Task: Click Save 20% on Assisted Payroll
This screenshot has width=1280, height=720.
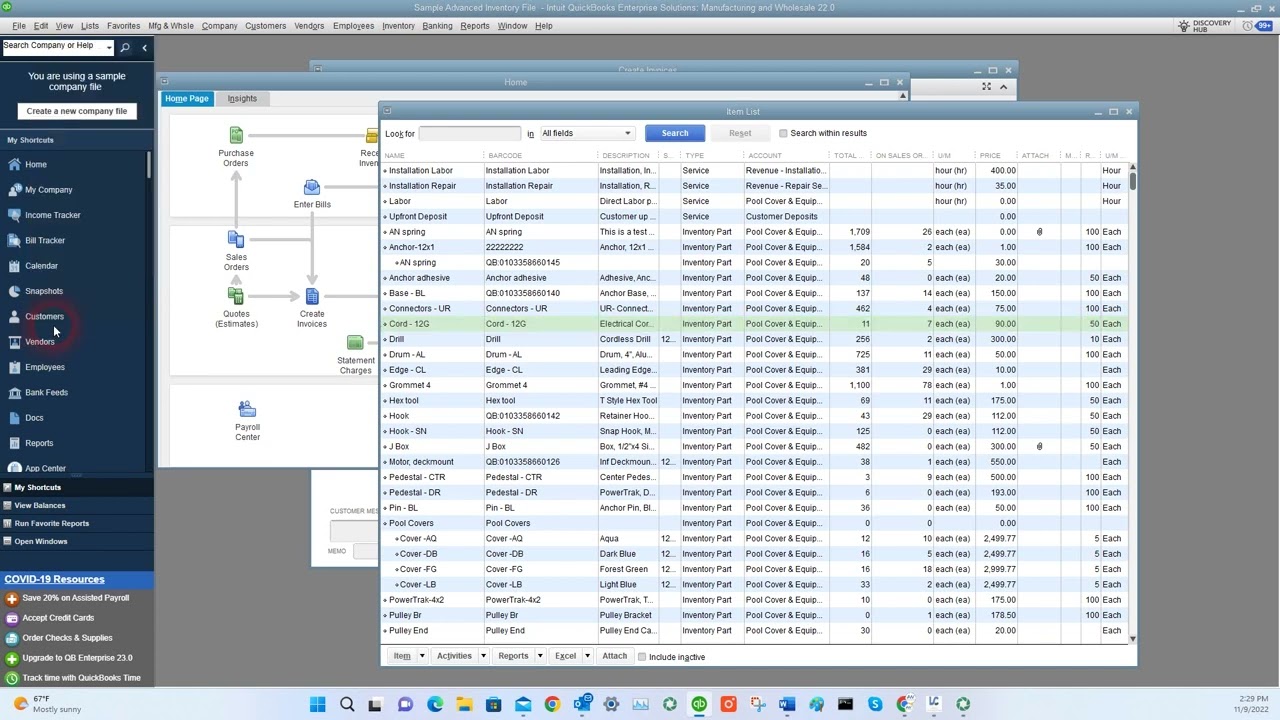Action: click(x=75, y=598)
